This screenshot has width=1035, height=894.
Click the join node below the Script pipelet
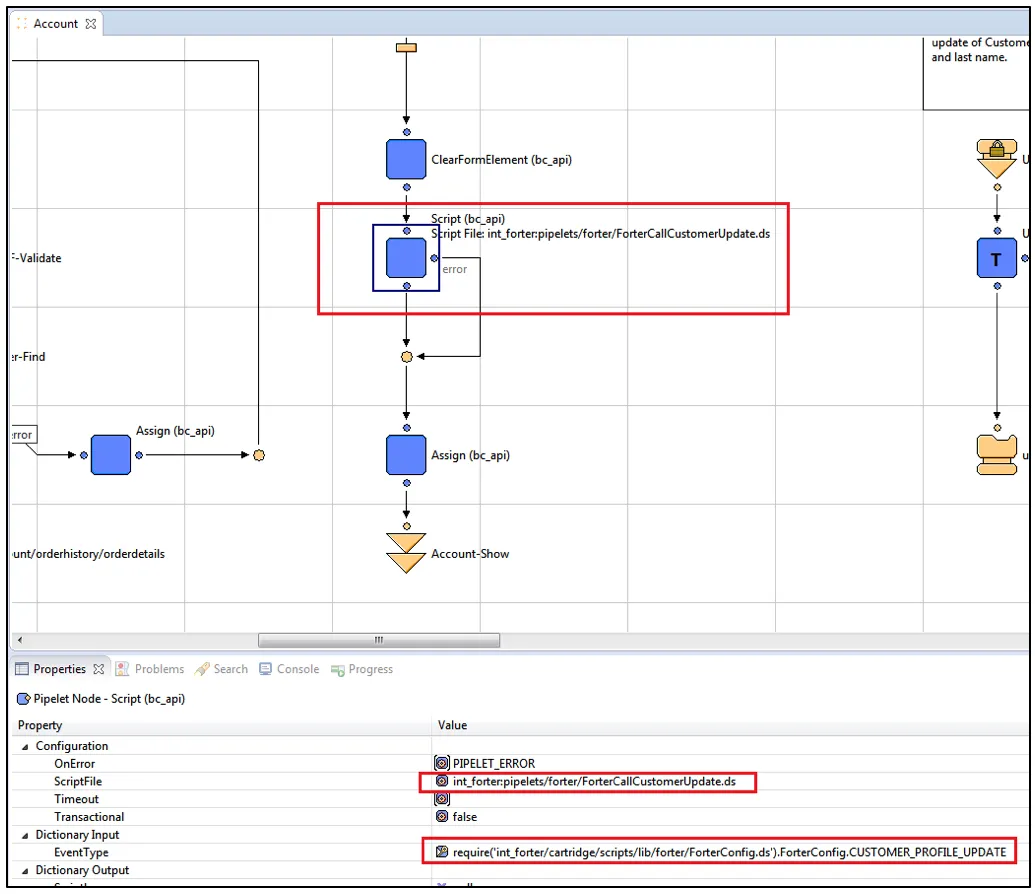(x=407, y=357)
